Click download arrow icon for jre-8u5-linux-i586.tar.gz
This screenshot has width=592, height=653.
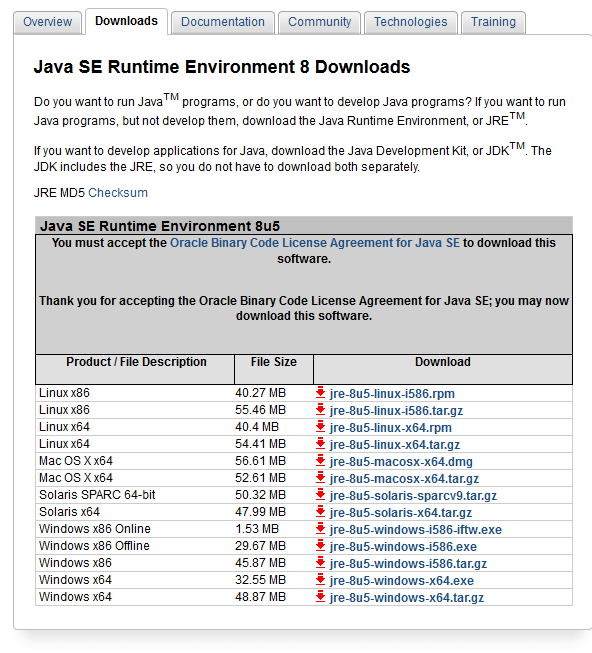320,409
